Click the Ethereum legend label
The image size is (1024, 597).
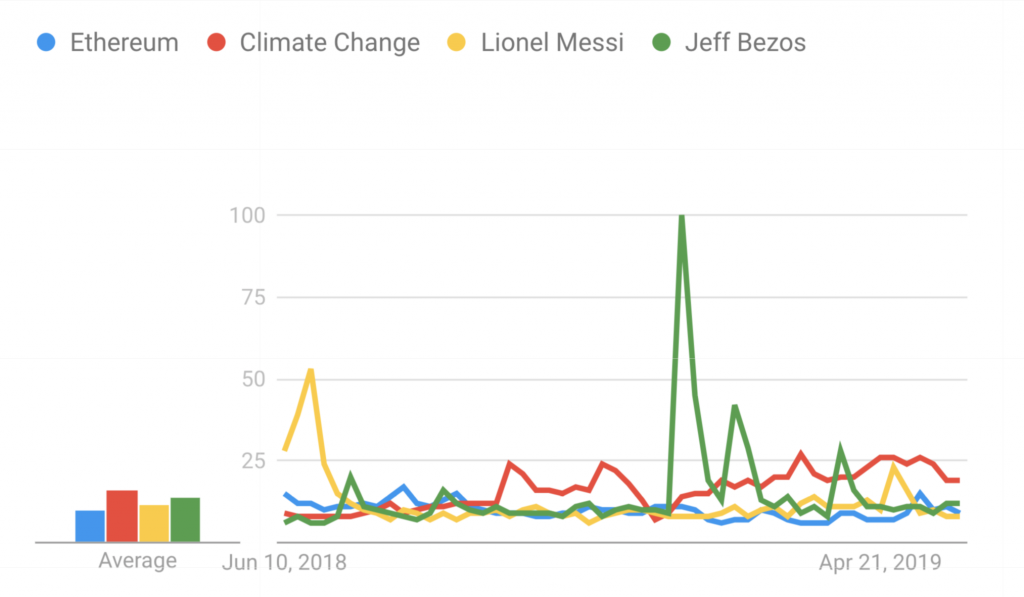(124, 43)
